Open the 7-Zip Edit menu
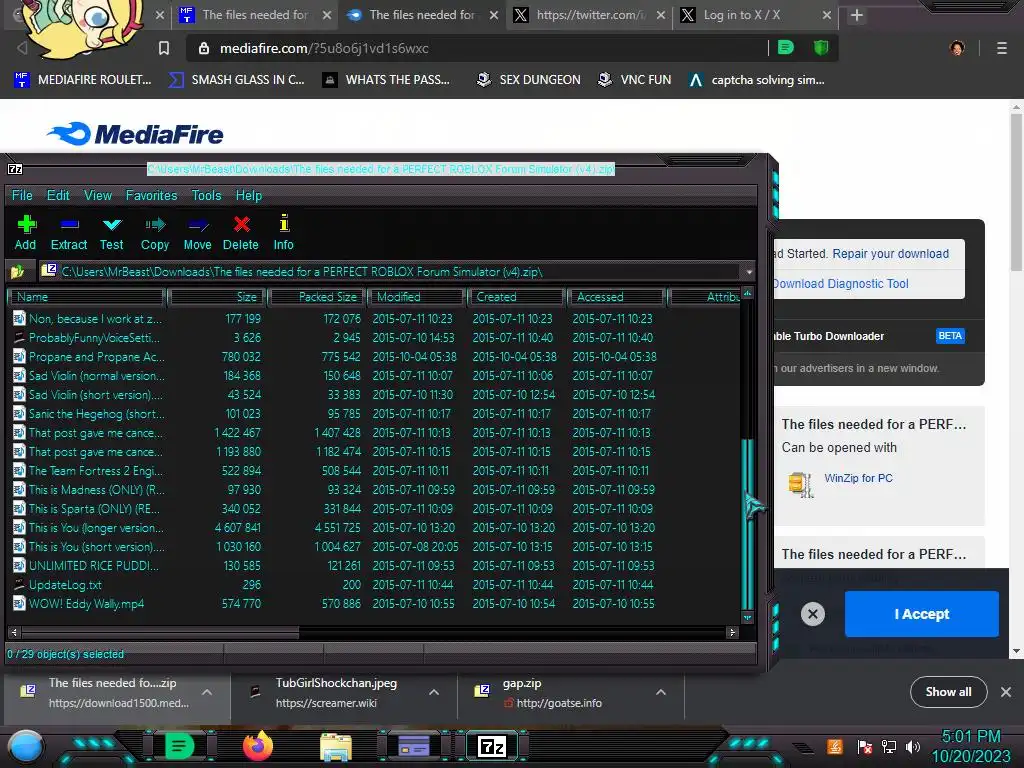1024x768 pixels. (58, 195)
